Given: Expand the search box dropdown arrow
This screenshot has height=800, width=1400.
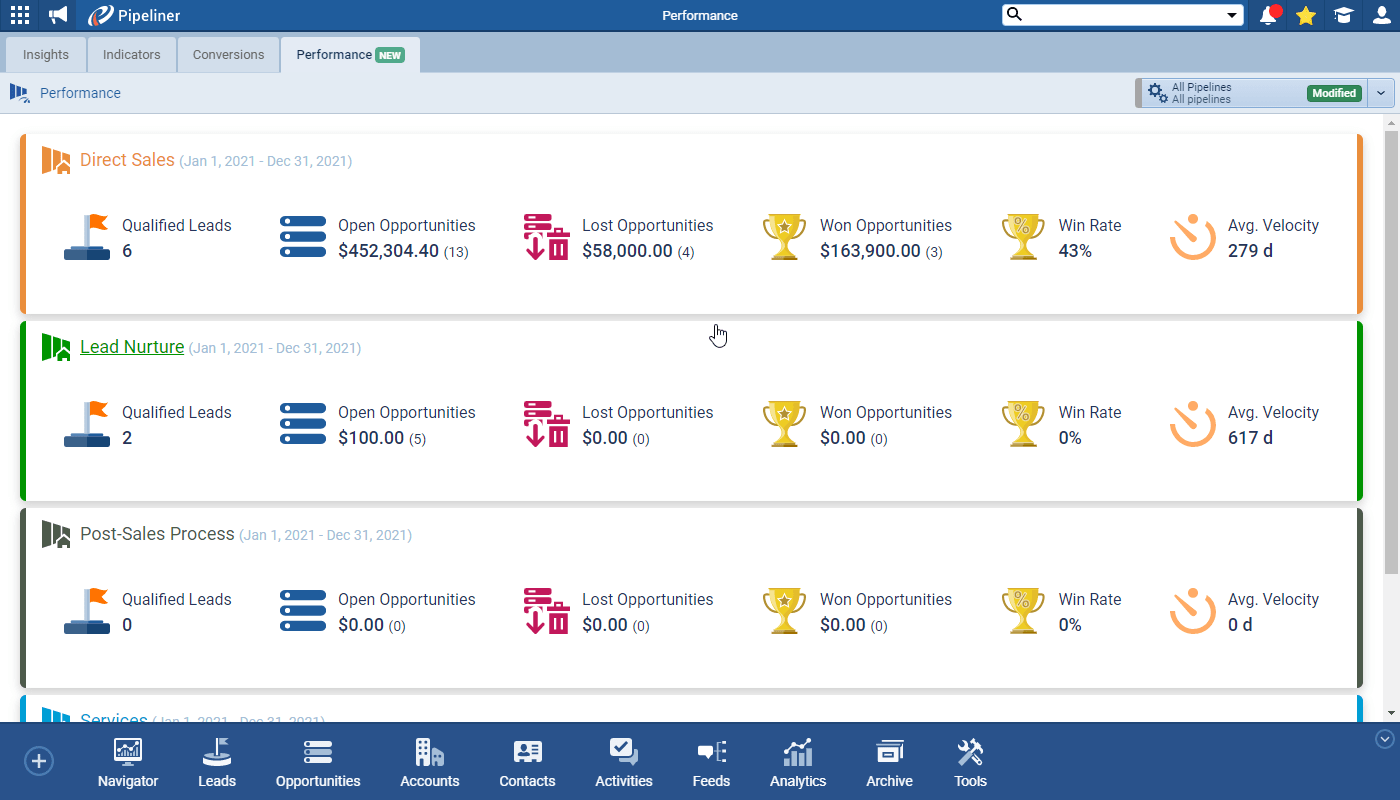Looking at the screenshot, I should (x=1232, y=15).
